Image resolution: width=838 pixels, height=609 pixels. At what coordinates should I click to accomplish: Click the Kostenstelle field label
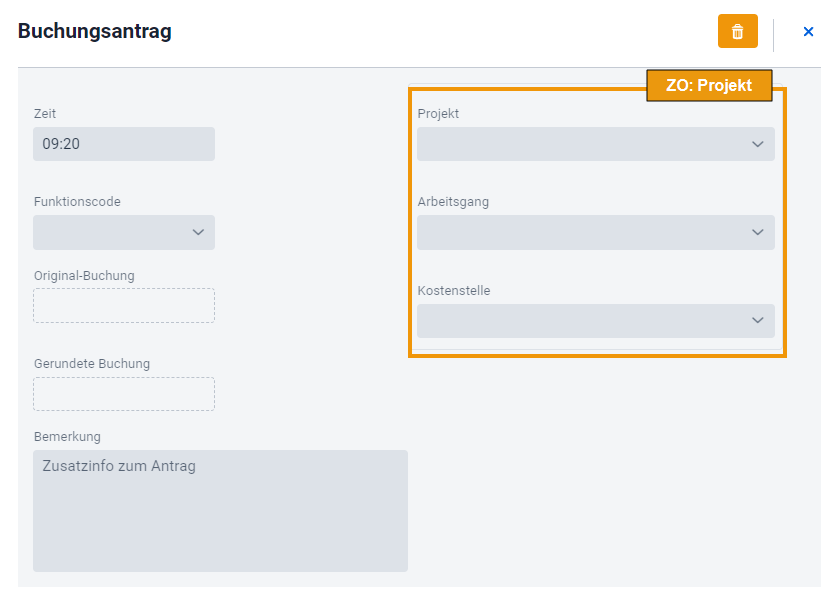[454, 291]
